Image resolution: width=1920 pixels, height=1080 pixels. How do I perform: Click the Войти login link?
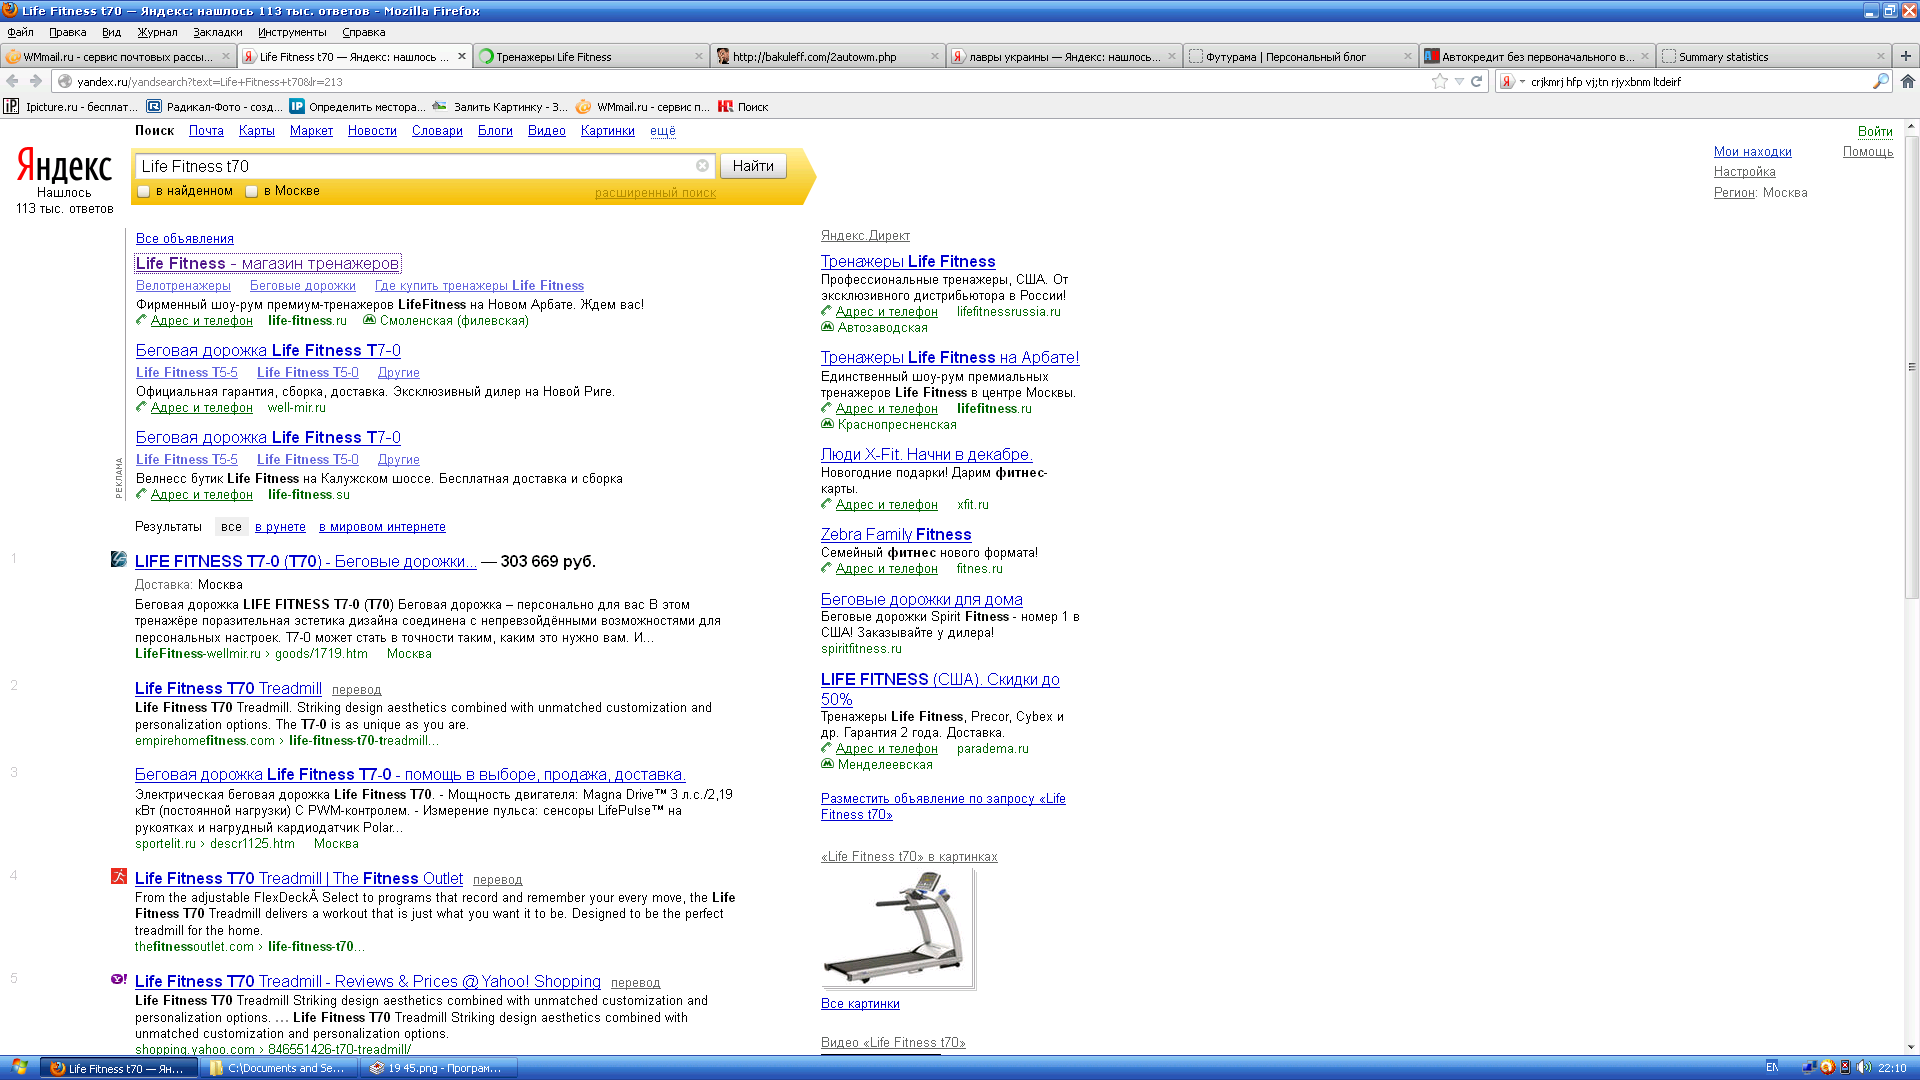(x=1875, y=132)
